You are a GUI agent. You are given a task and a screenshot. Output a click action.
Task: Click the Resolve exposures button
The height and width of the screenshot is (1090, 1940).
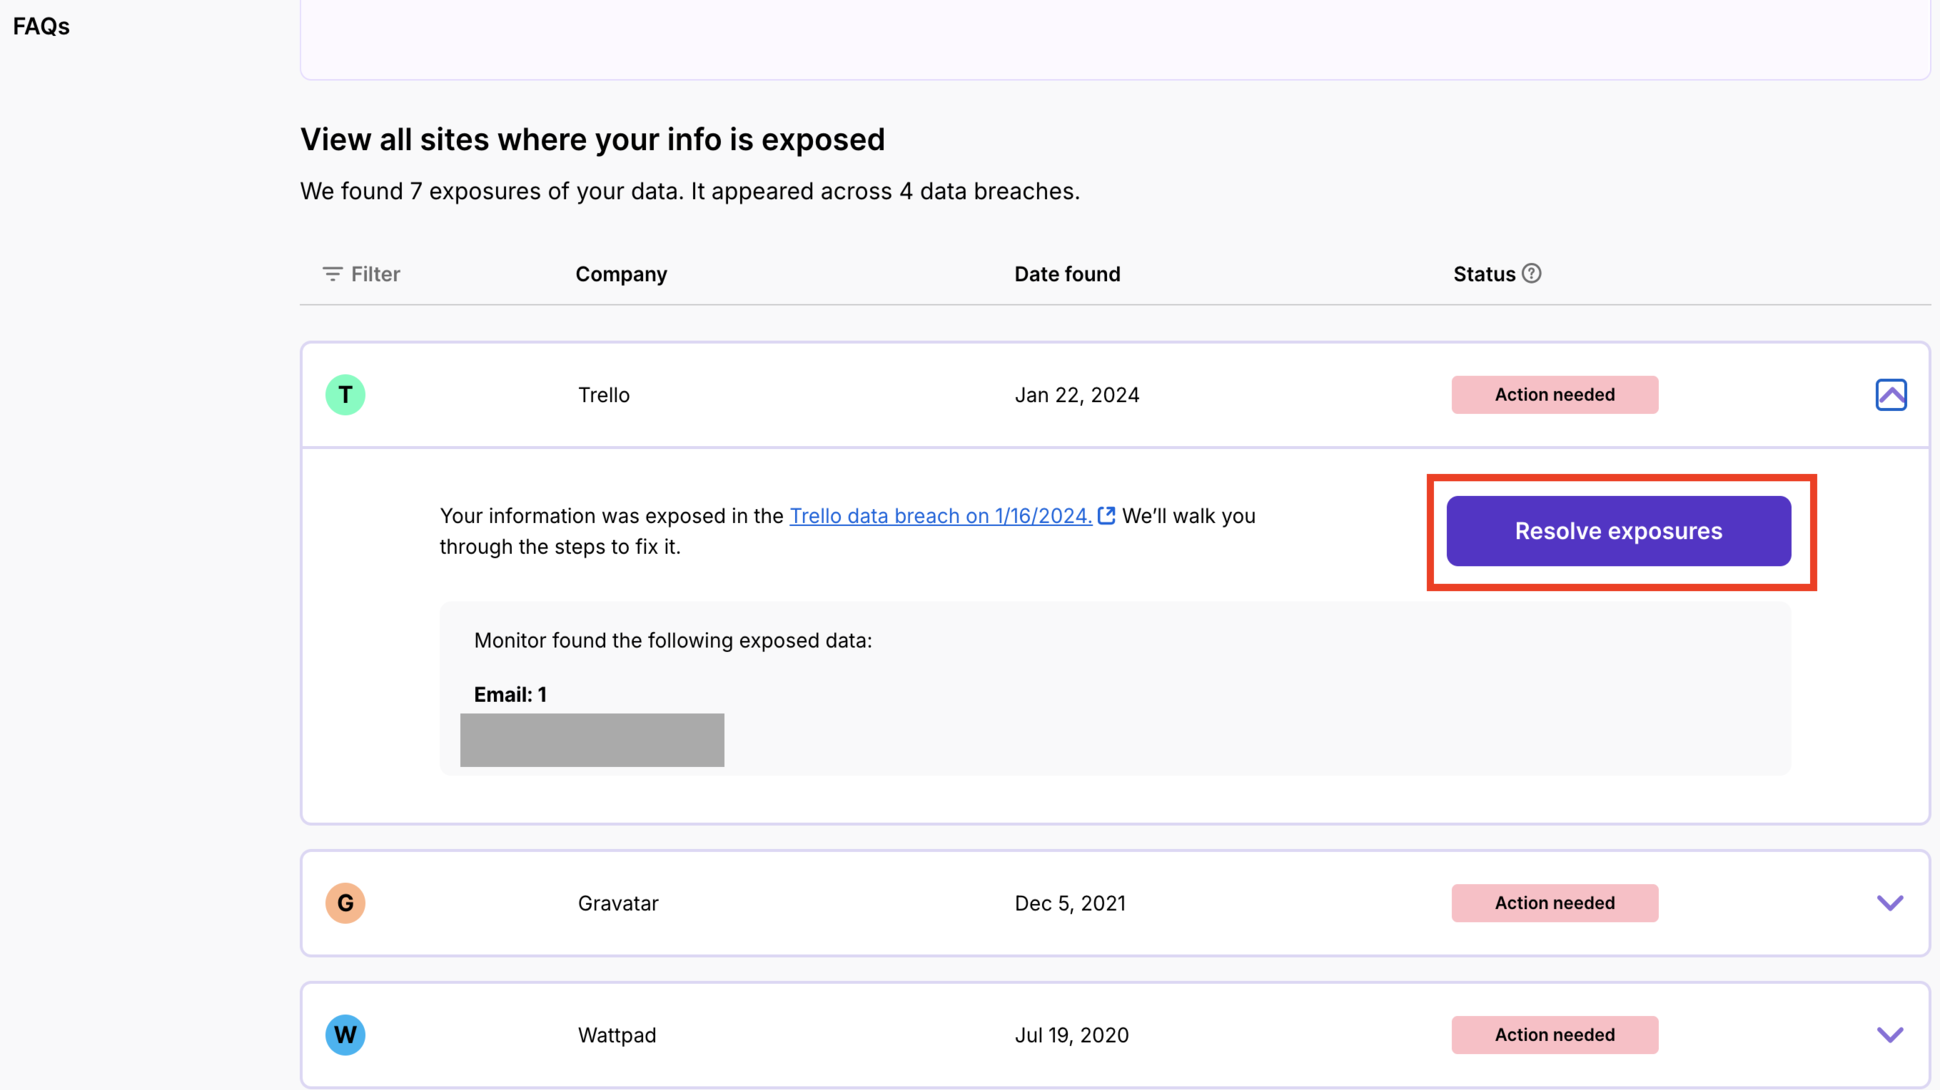(x=1618, y=531)
